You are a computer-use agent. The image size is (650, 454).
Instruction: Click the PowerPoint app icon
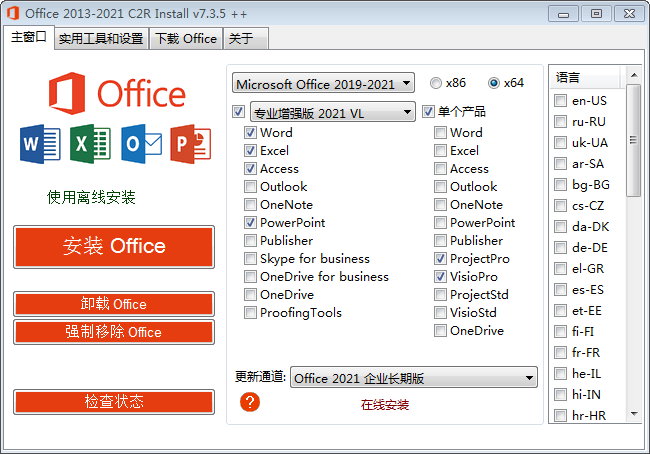(x=190, y=145)
